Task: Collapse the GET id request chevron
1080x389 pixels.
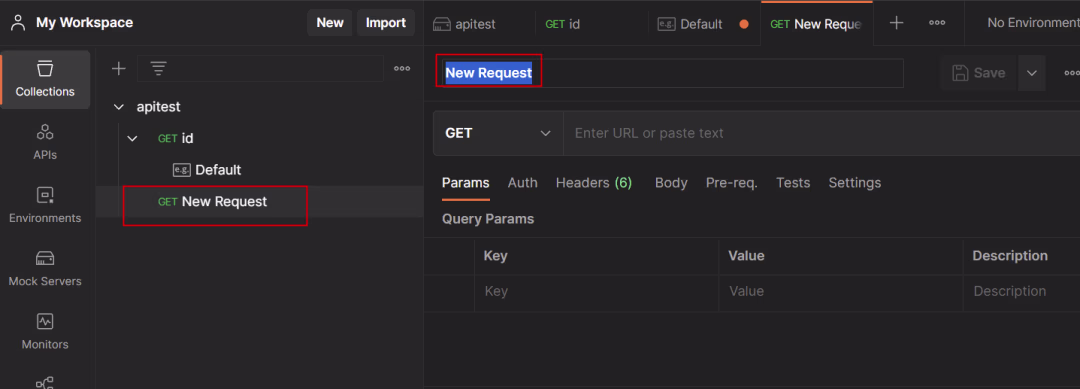Action: (x=132, y=138)
